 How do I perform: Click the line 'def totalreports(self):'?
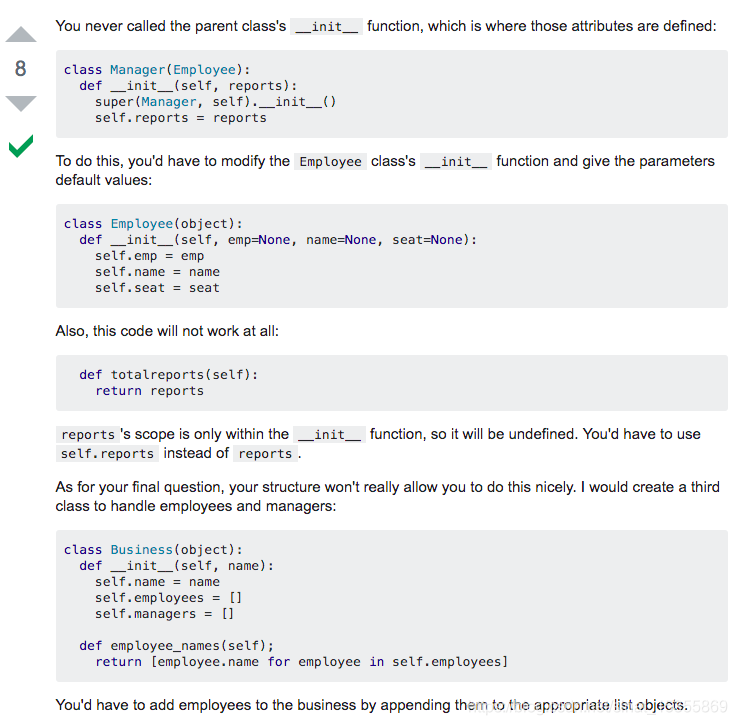pyautogui.click(x=169, y=375)
